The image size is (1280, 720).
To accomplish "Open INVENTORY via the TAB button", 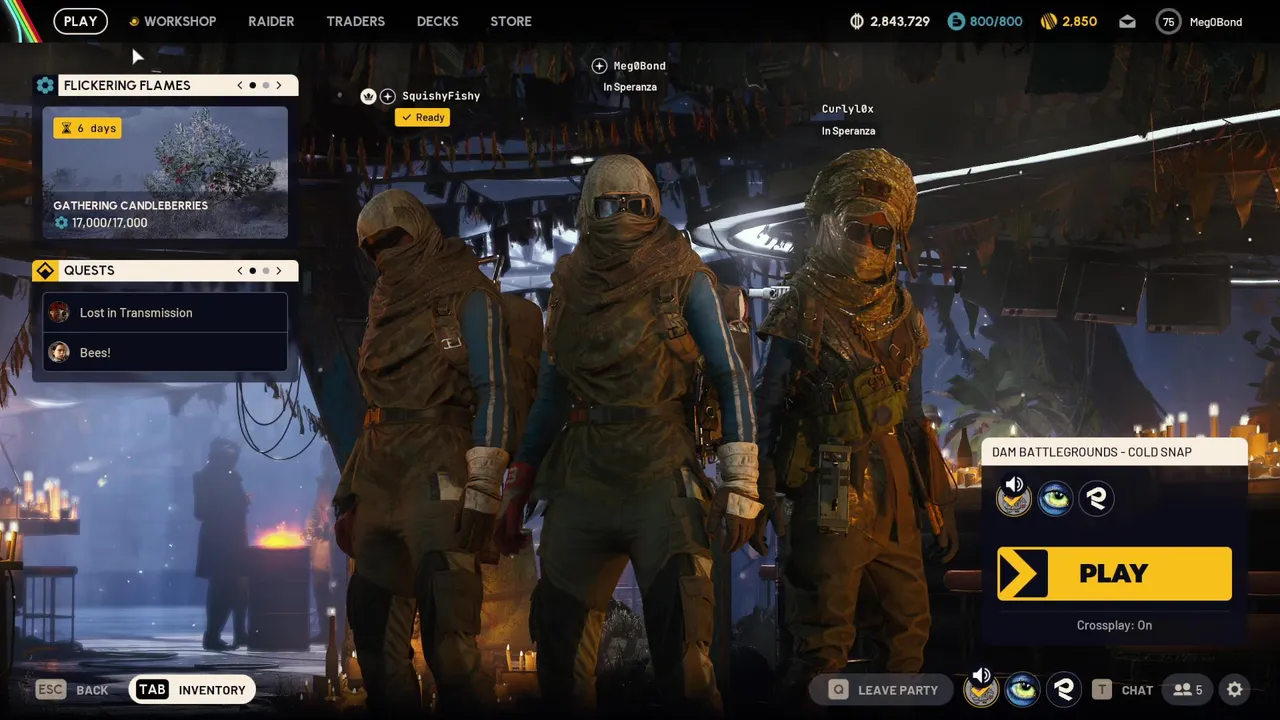I will coord(192,689).
